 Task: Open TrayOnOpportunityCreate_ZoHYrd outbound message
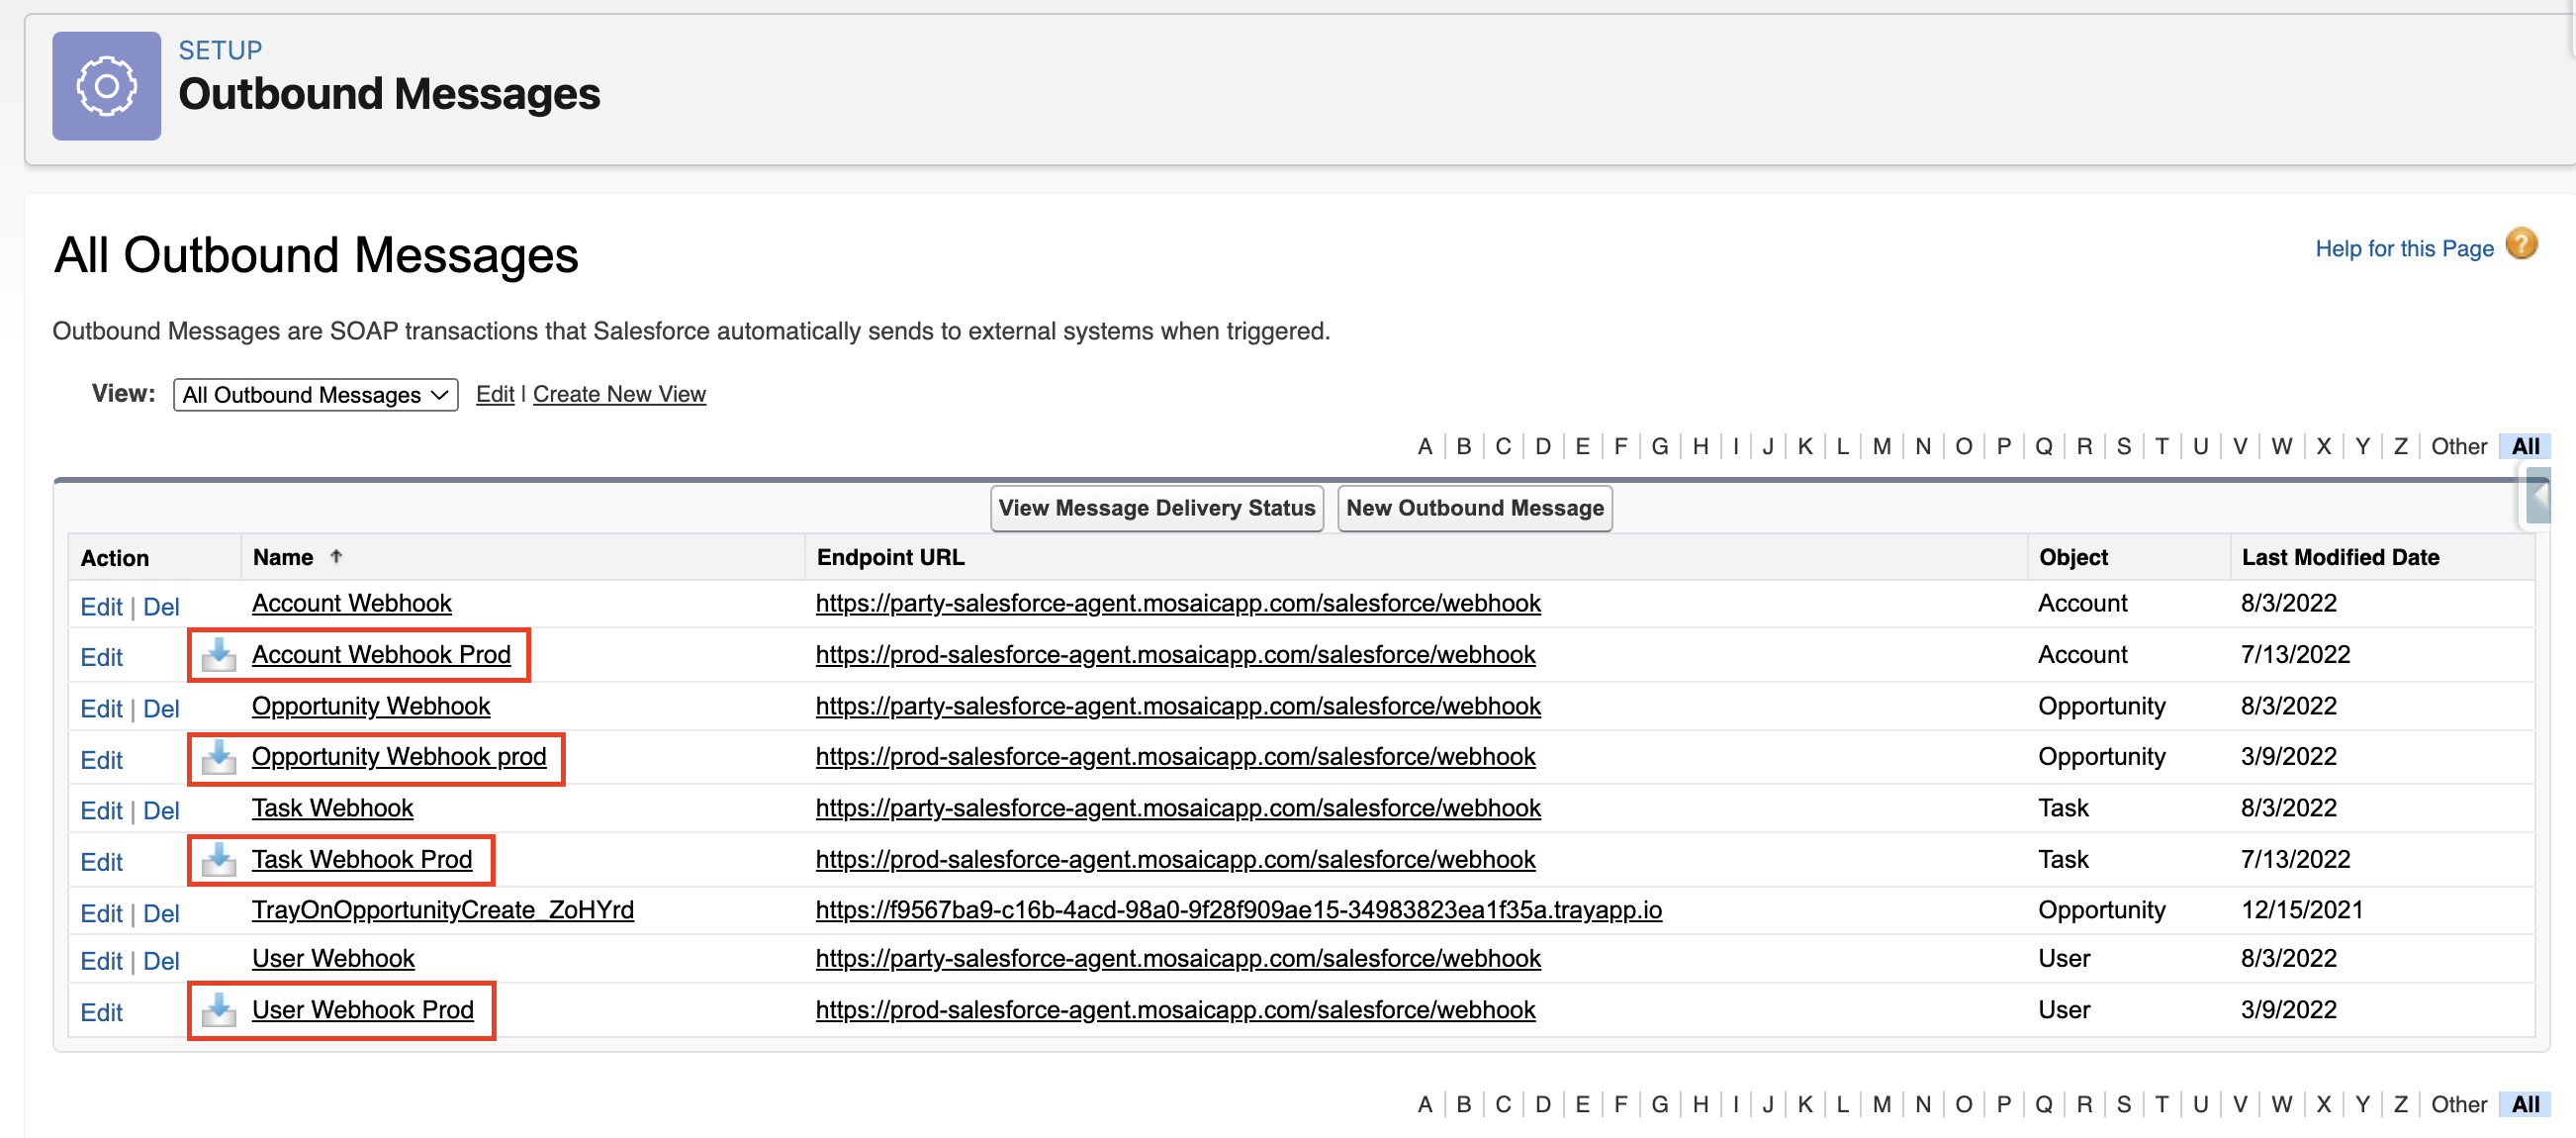tap(442, 910)
